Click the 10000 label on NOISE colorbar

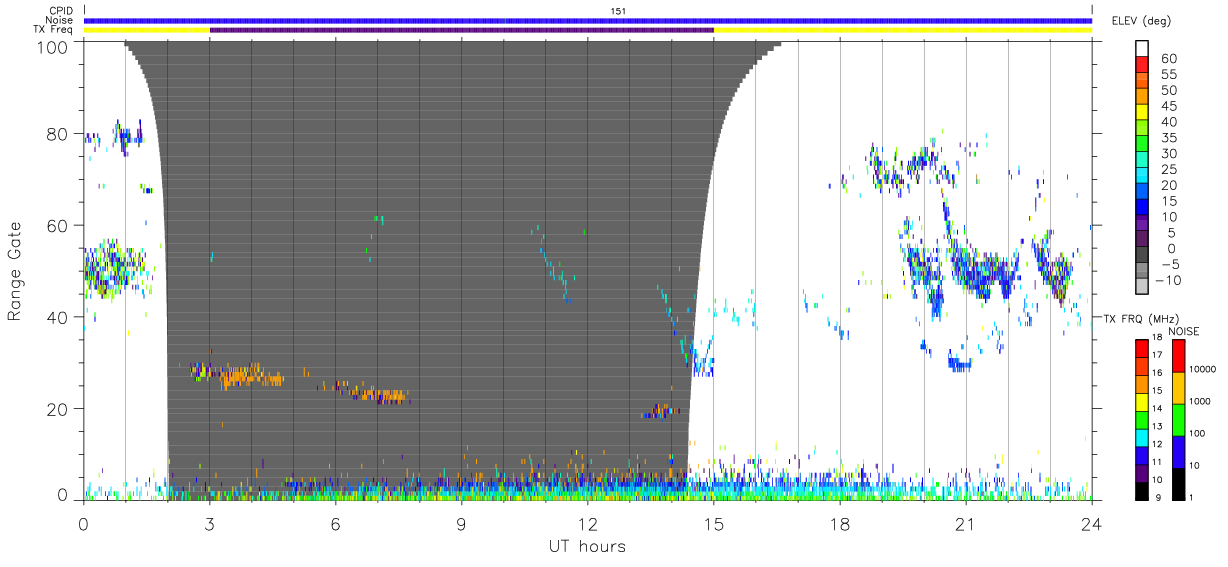click(x=1204, y=371)
